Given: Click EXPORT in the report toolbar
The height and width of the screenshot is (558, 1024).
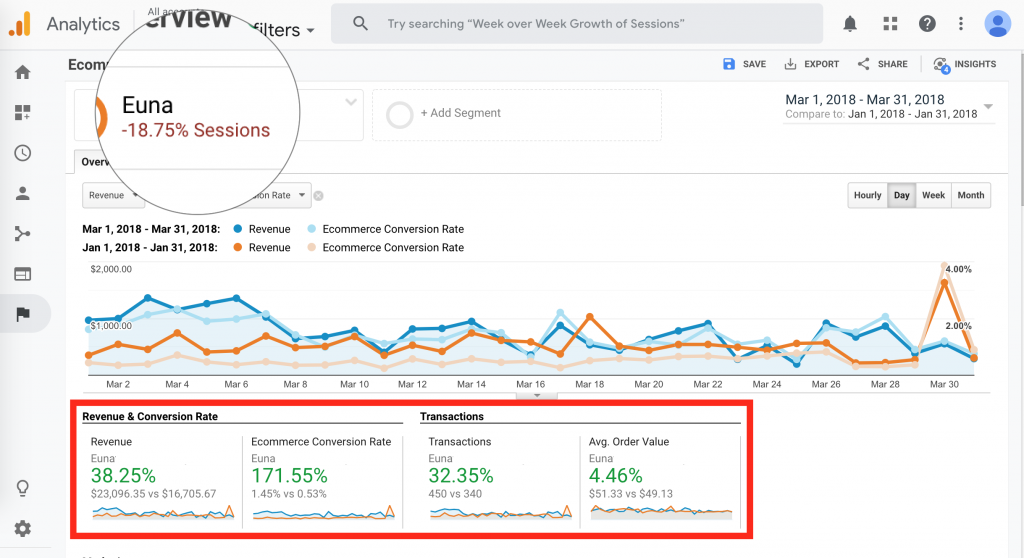Looking at the screenshot, I should [811, 64].
